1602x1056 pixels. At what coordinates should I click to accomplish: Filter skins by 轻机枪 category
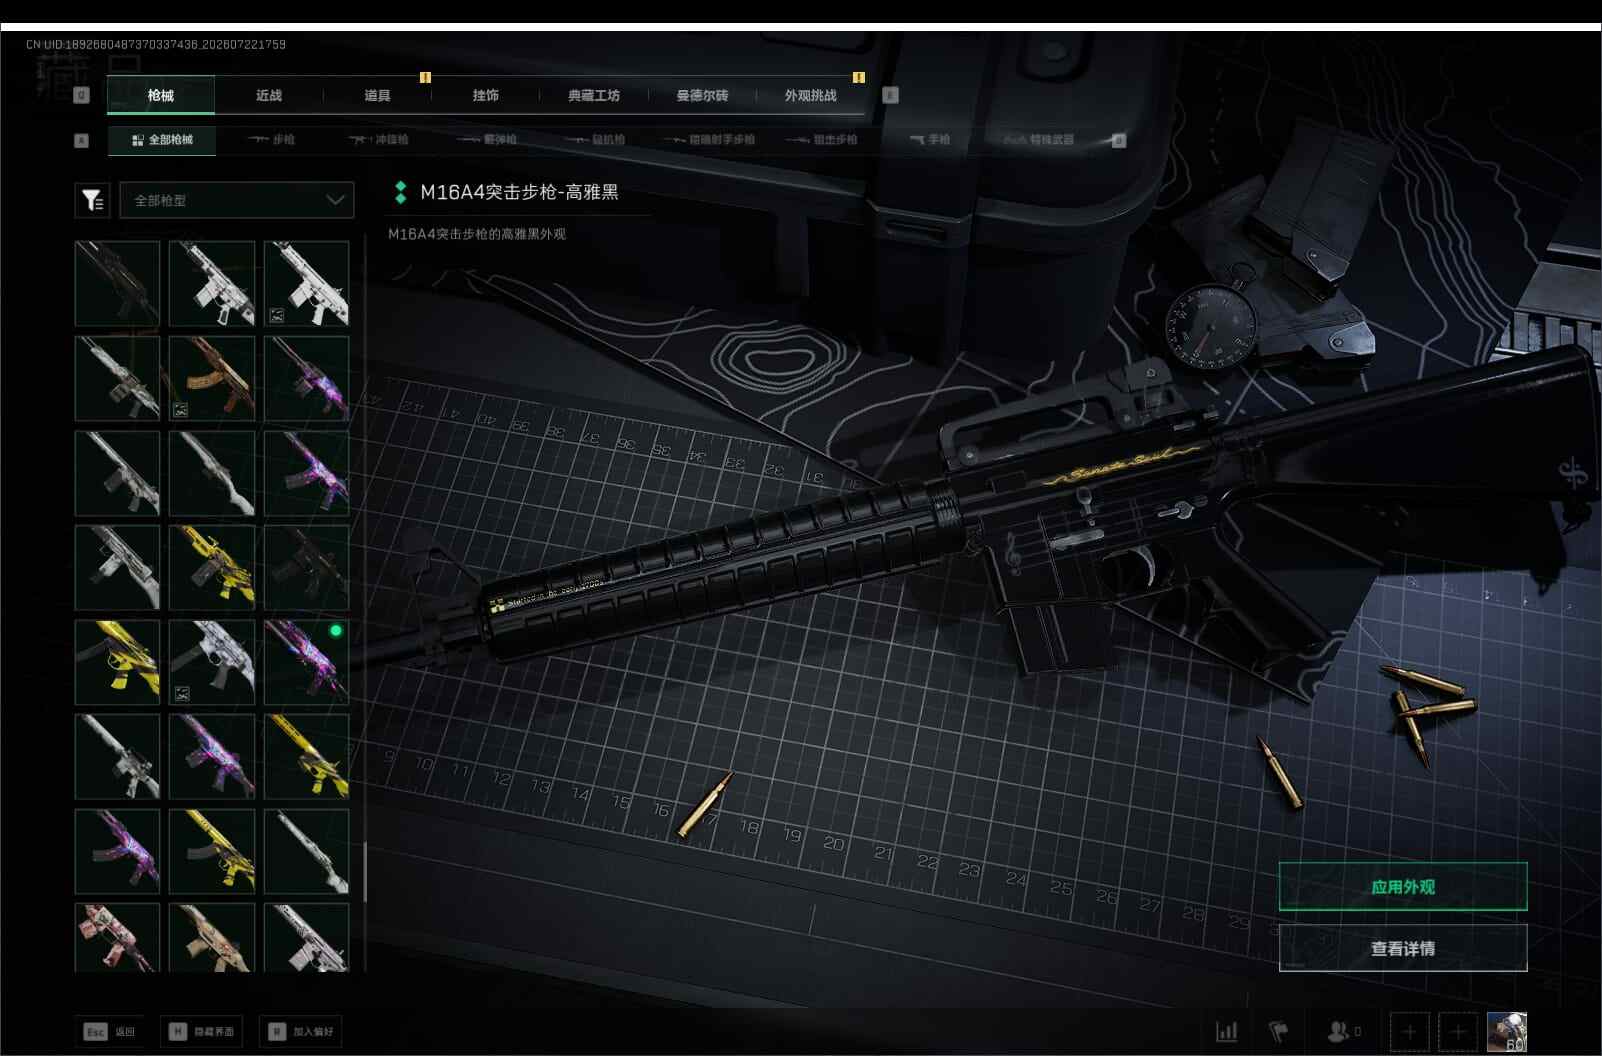596,140
